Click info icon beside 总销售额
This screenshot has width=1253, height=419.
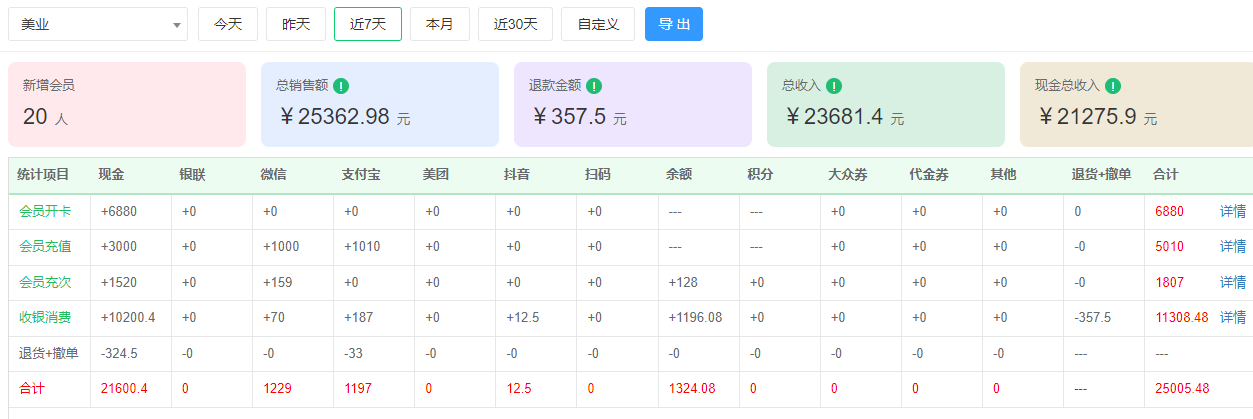click(x=341, y=86)
